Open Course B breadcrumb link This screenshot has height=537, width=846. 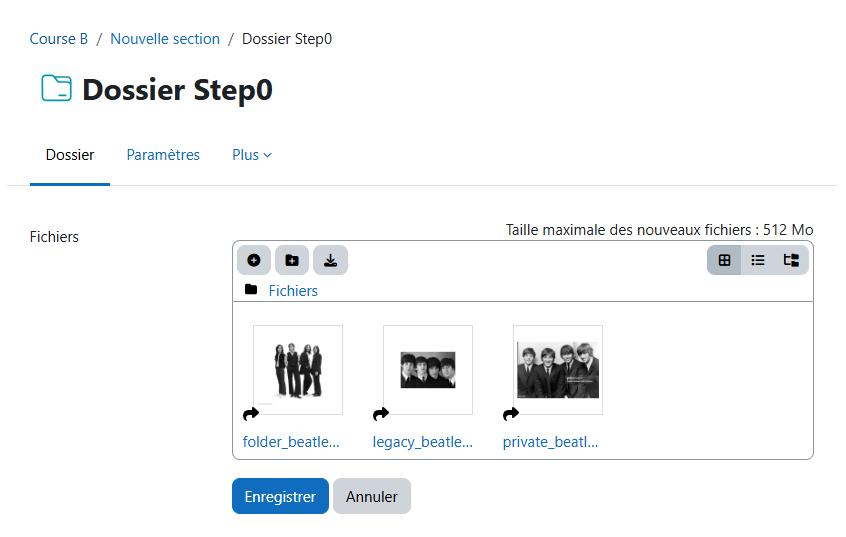[x=59, y=39]
